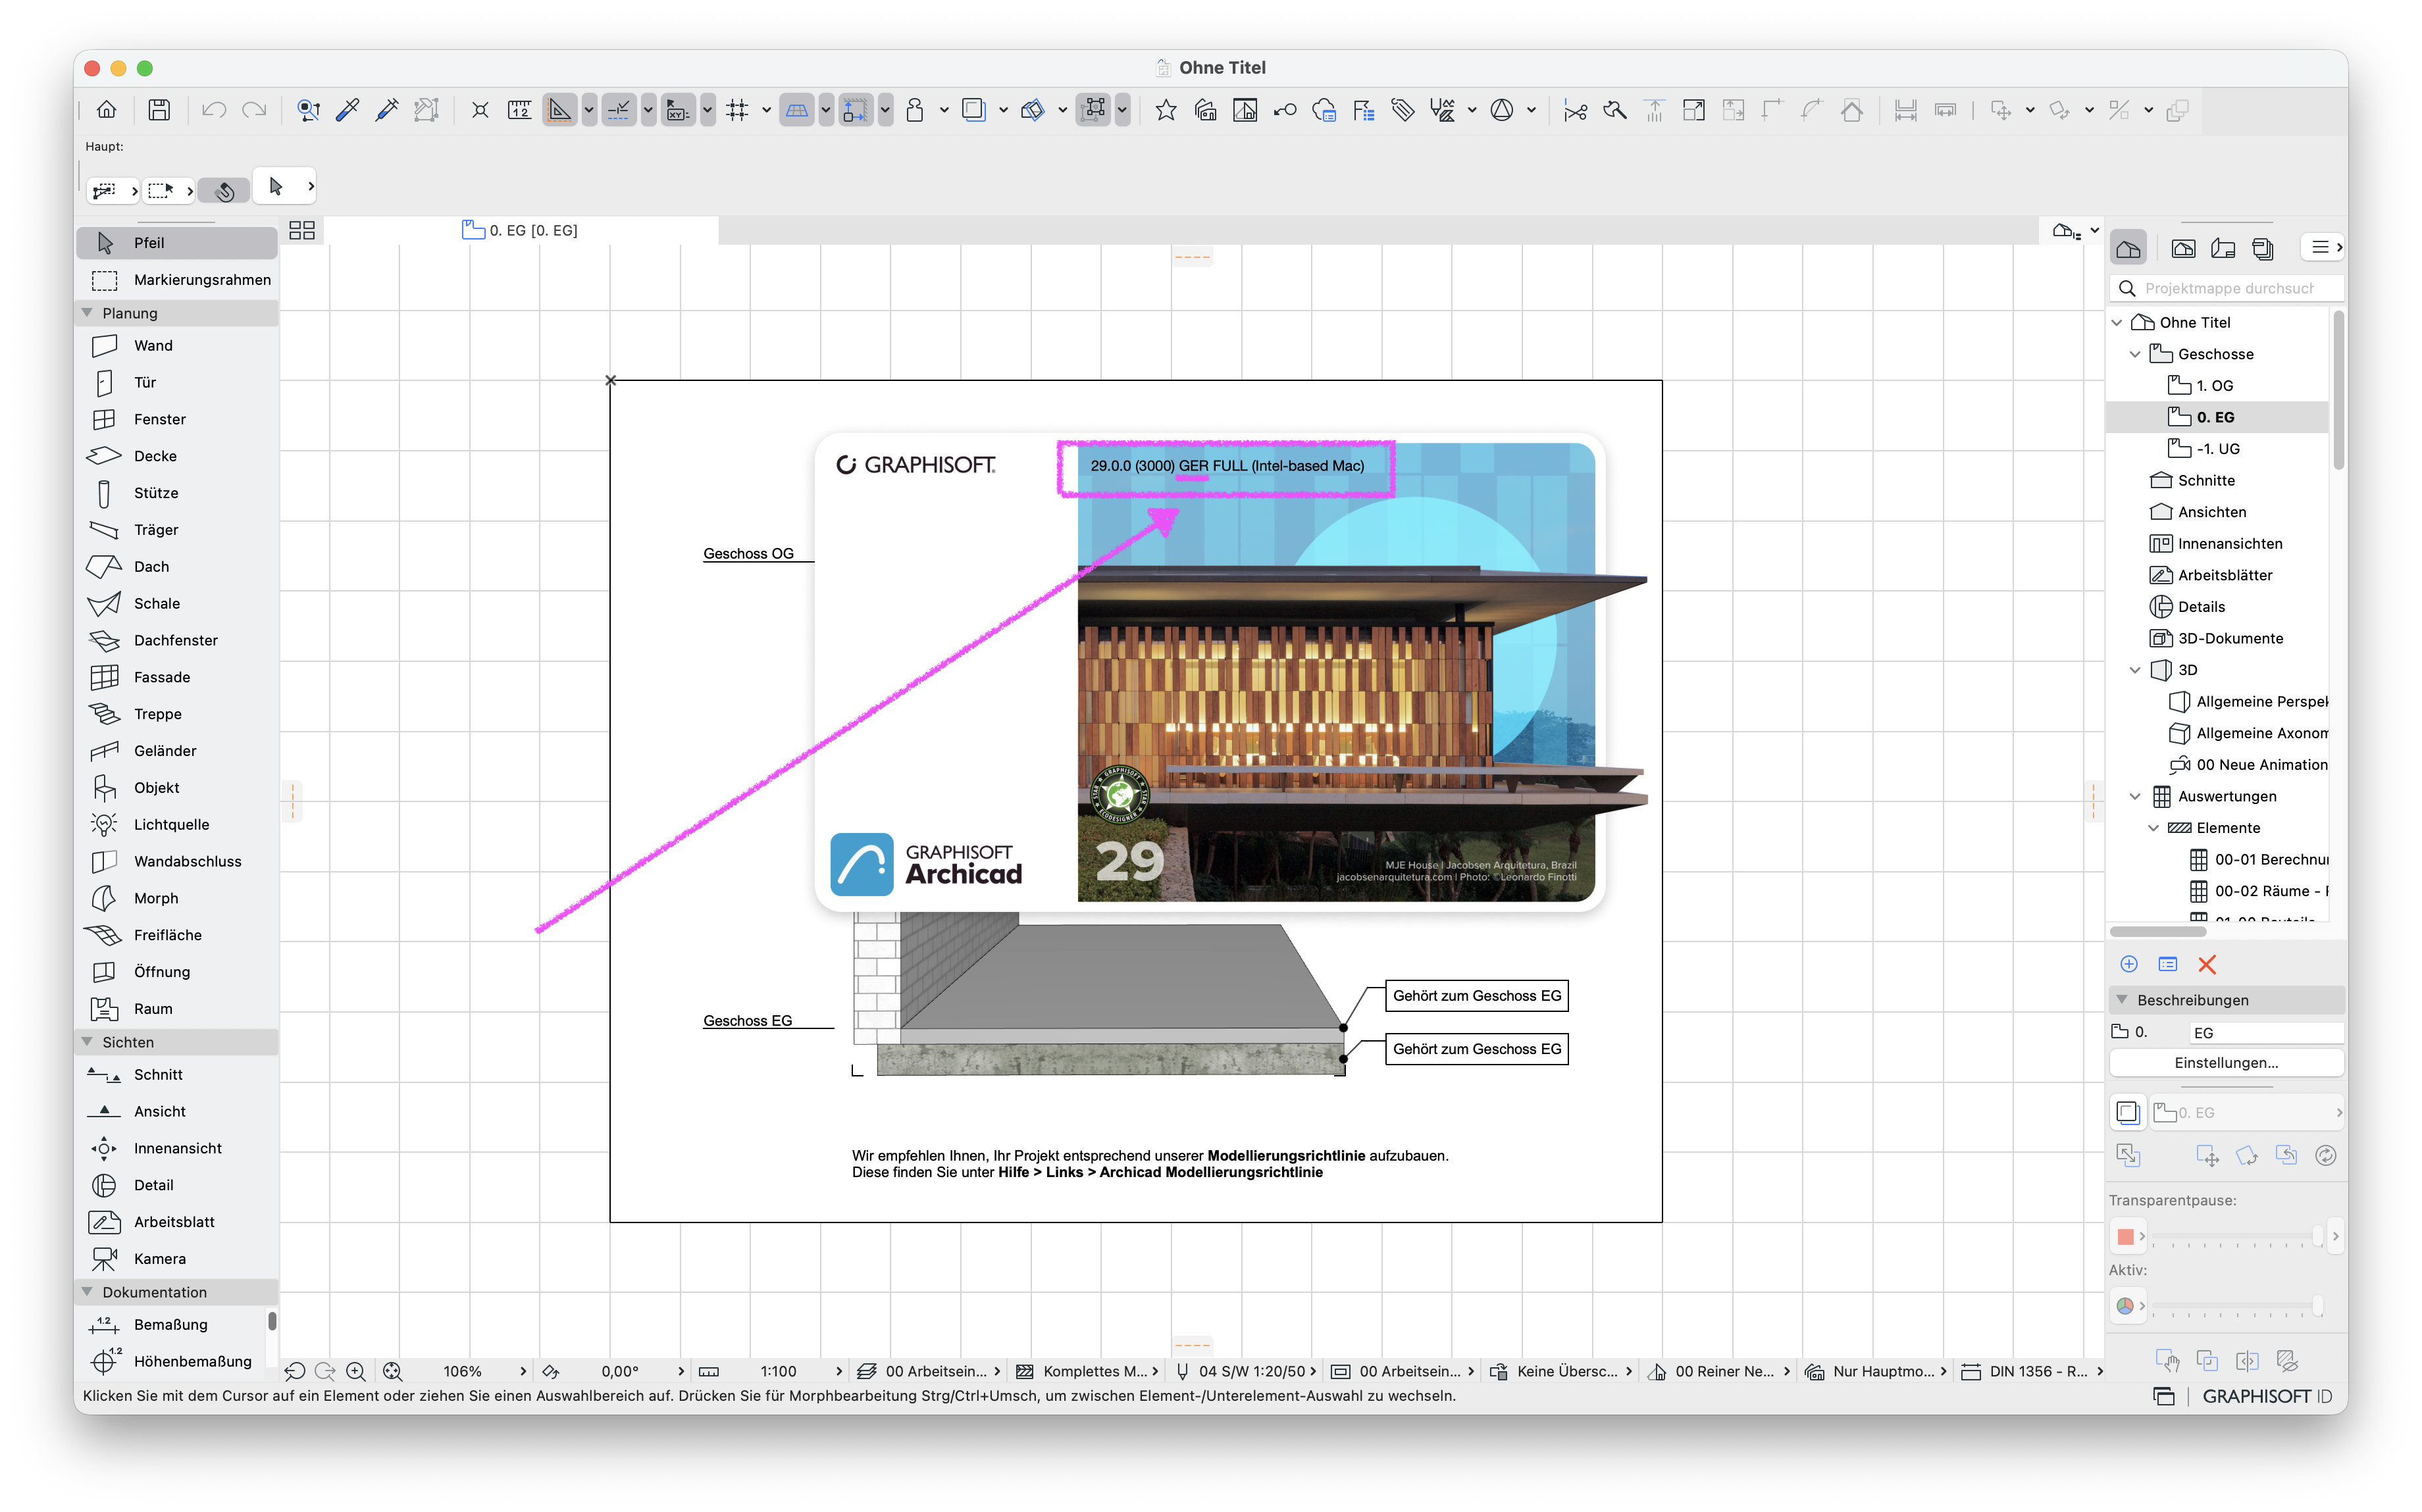Image resolution: width=2422 pixels, height=1512 pixels.
Task: Click the GRAPHISOFT ID button
Action: tap(2267, 1397)
